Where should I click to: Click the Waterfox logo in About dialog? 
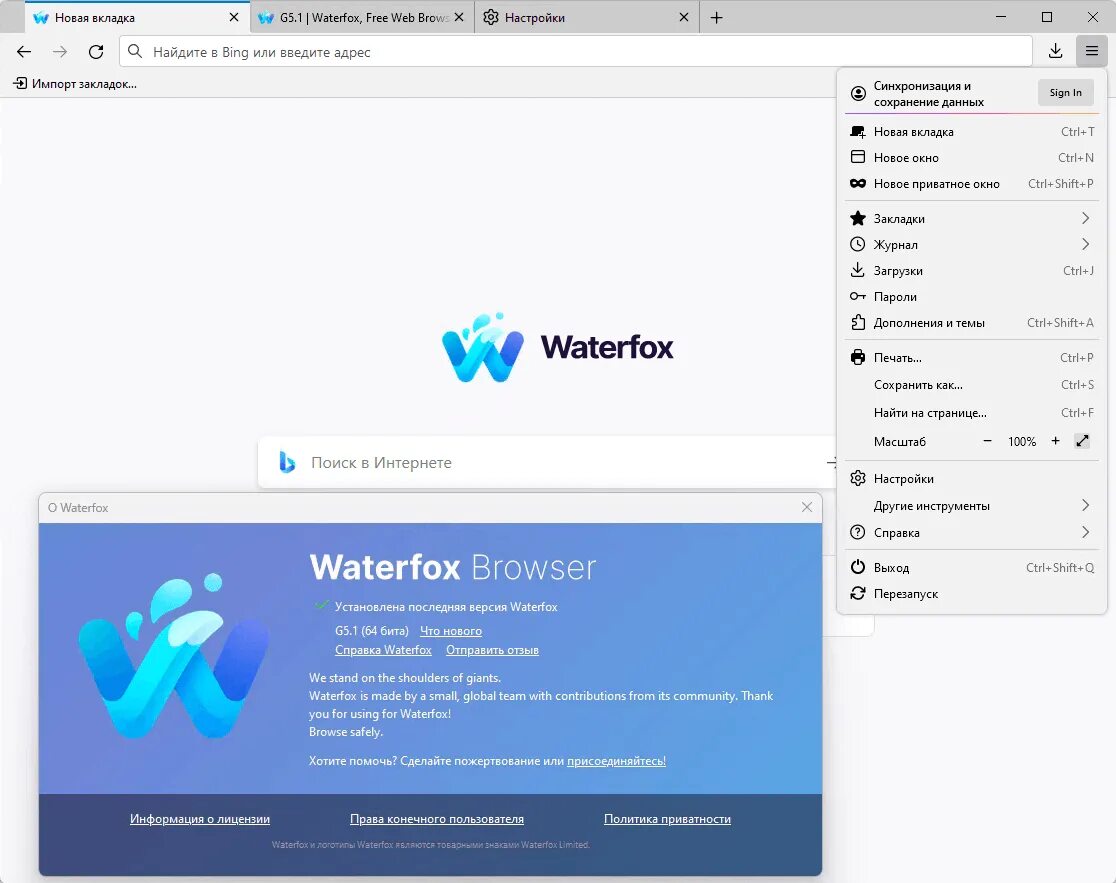[x=174, y=655]
